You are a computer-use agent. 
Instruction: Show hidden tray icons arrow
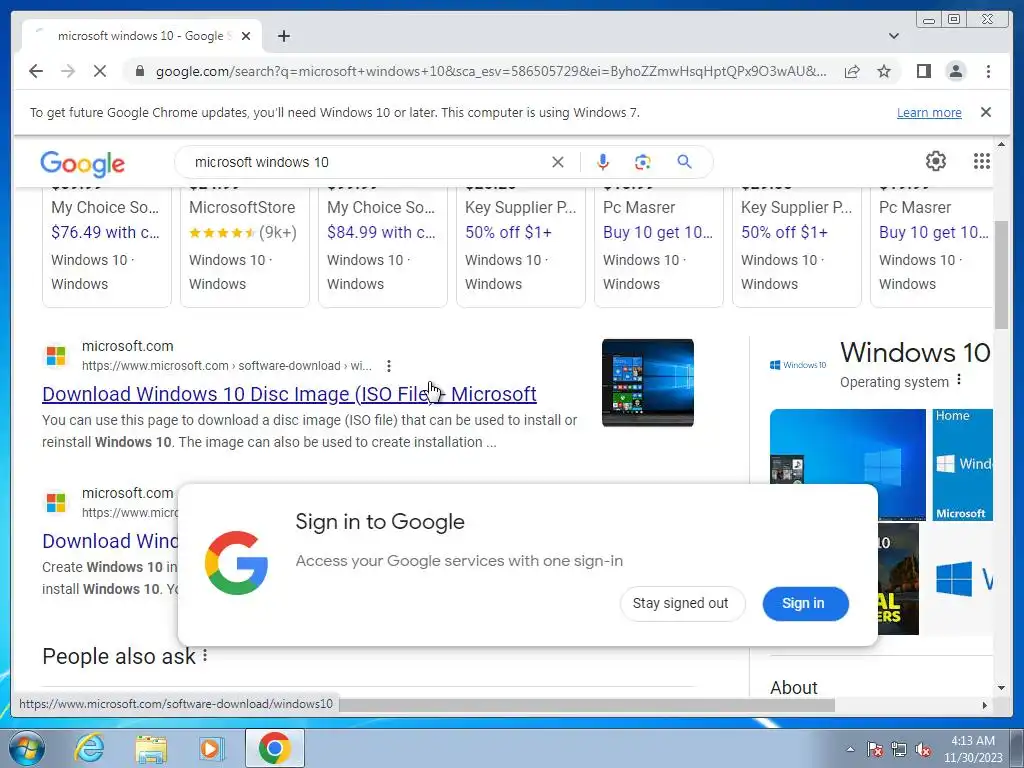click(850, 749)
